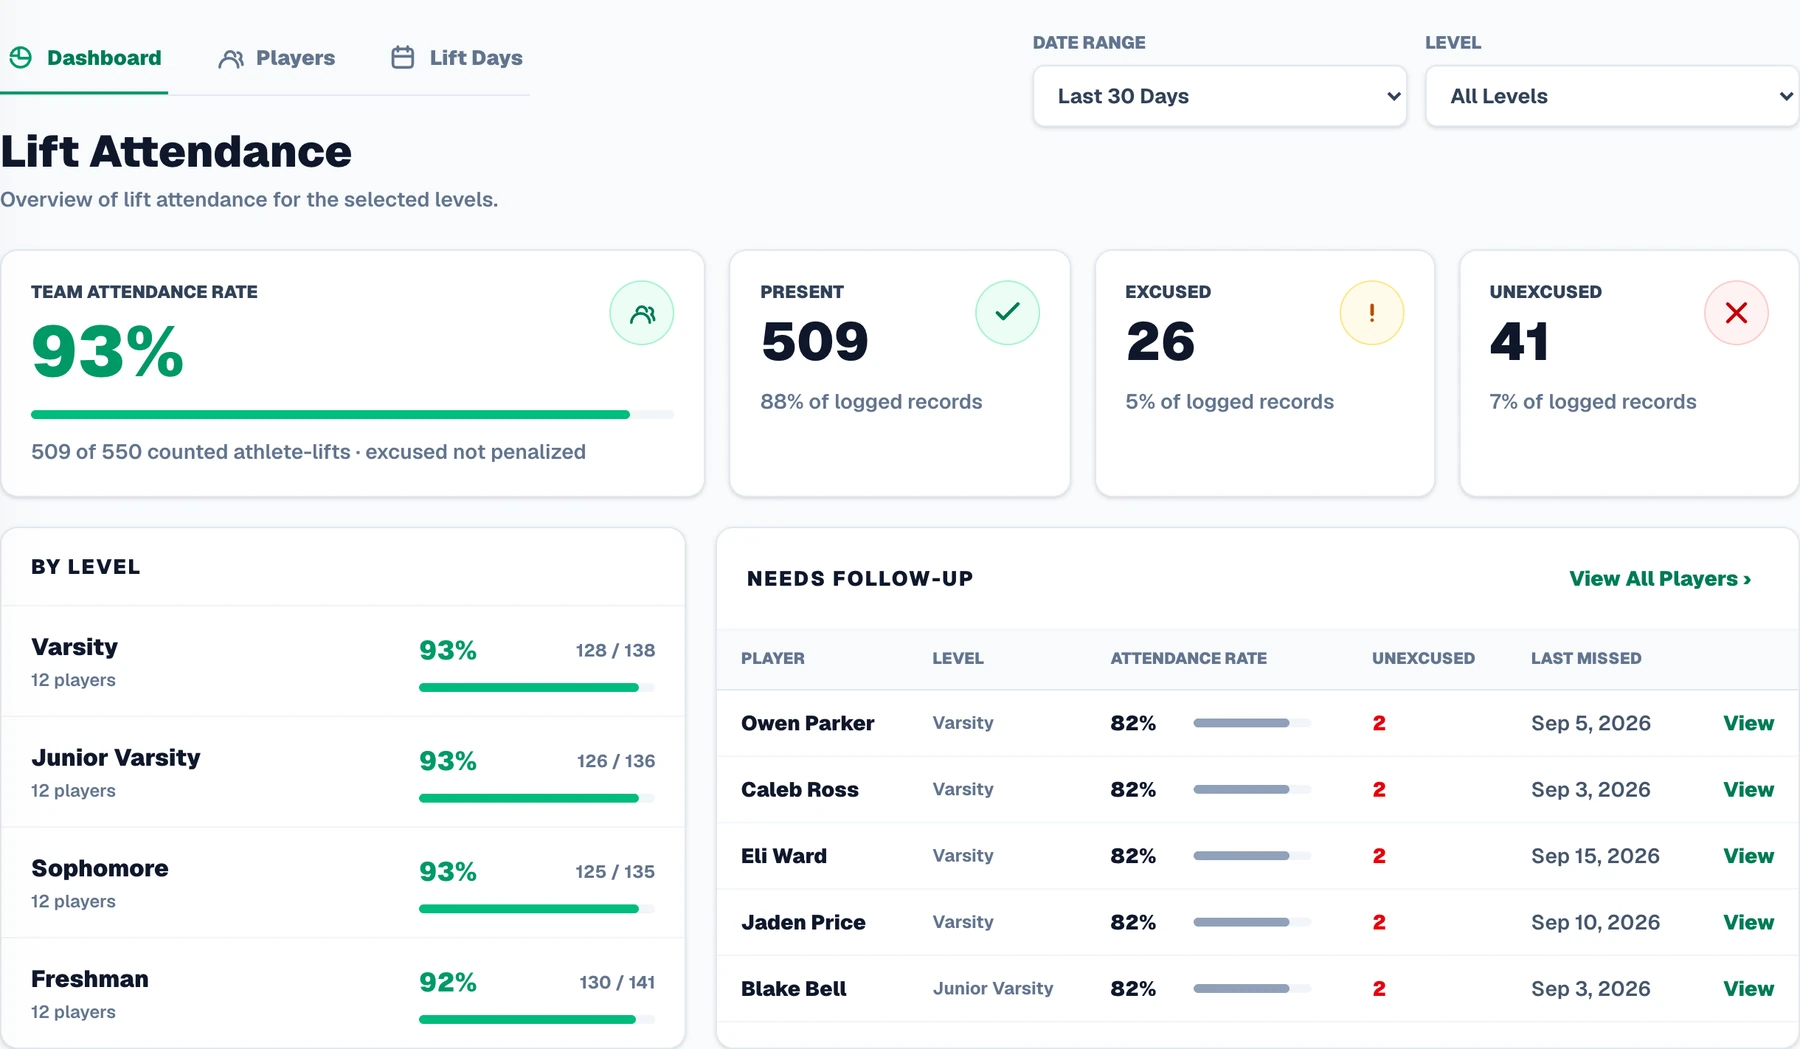Open the Level filter dropdown
Image resolution: width=1800 pixels, height=1049 pixels.
1612,96
